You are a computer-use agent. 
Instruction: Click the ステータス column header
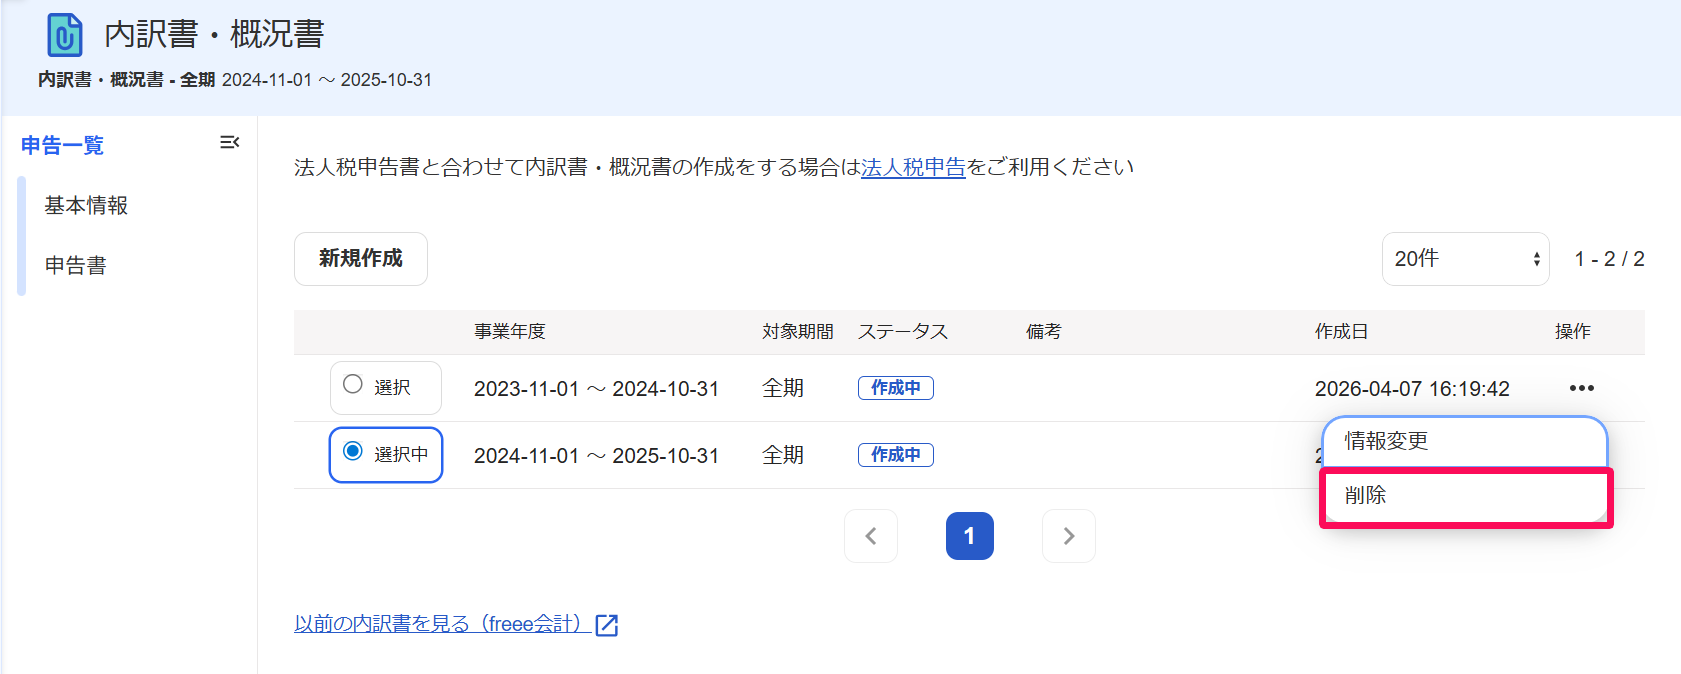tap(903, 332)
